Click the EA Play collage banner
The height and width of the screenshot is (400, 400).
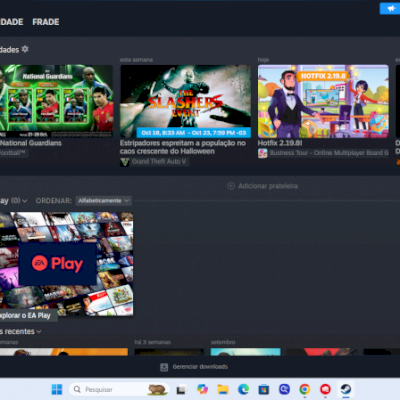click(x=66, y=264)
